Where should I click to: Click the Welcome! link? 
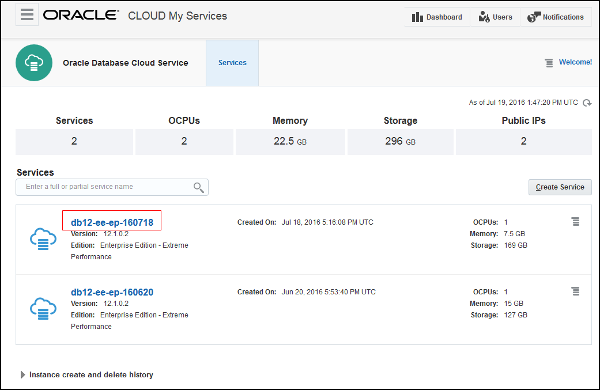(x=575, y=62)
